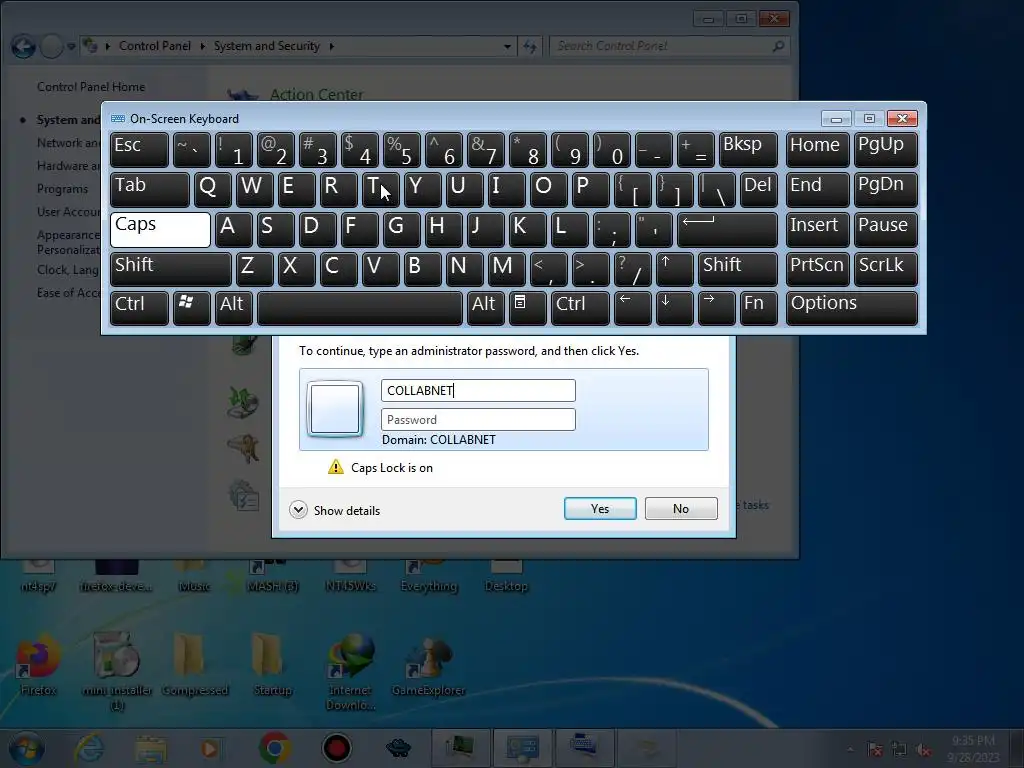Tap the Bksp key
Image resolution: width=1024 pixels, height=768 pixels.
tap(748, 150)
